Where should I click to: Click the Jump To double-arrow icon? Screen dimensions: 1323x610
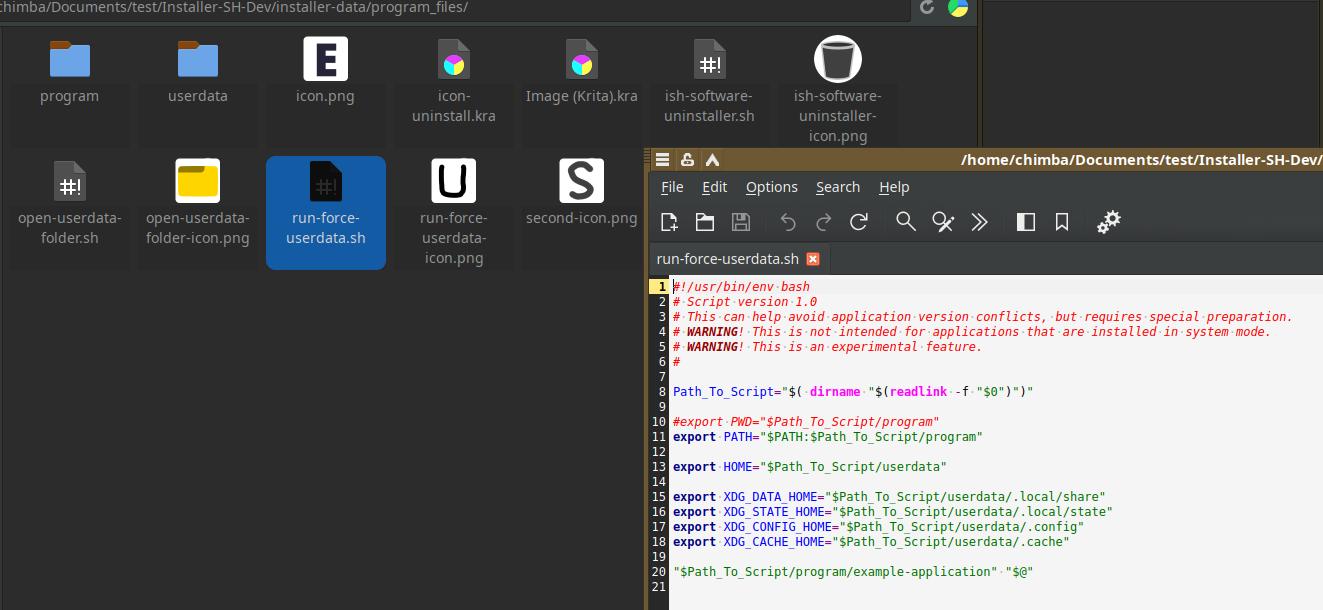[979, 222]
